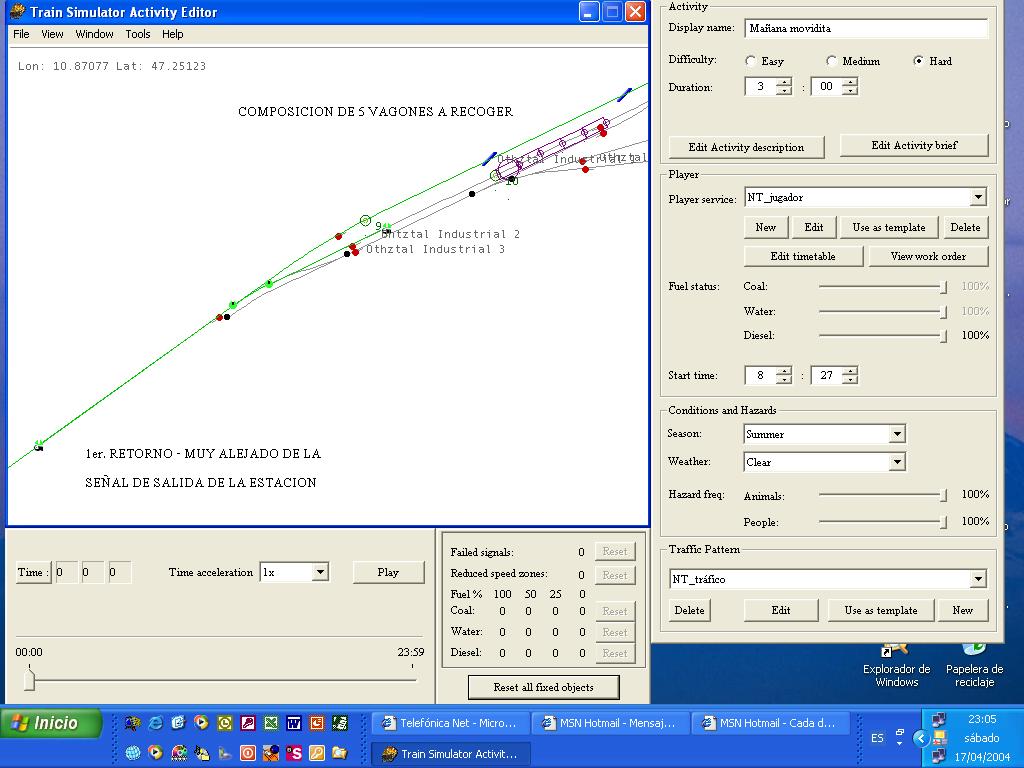1024x768 pixels.
Task: Click the activity Display name text field
Action: click(865, 28)
